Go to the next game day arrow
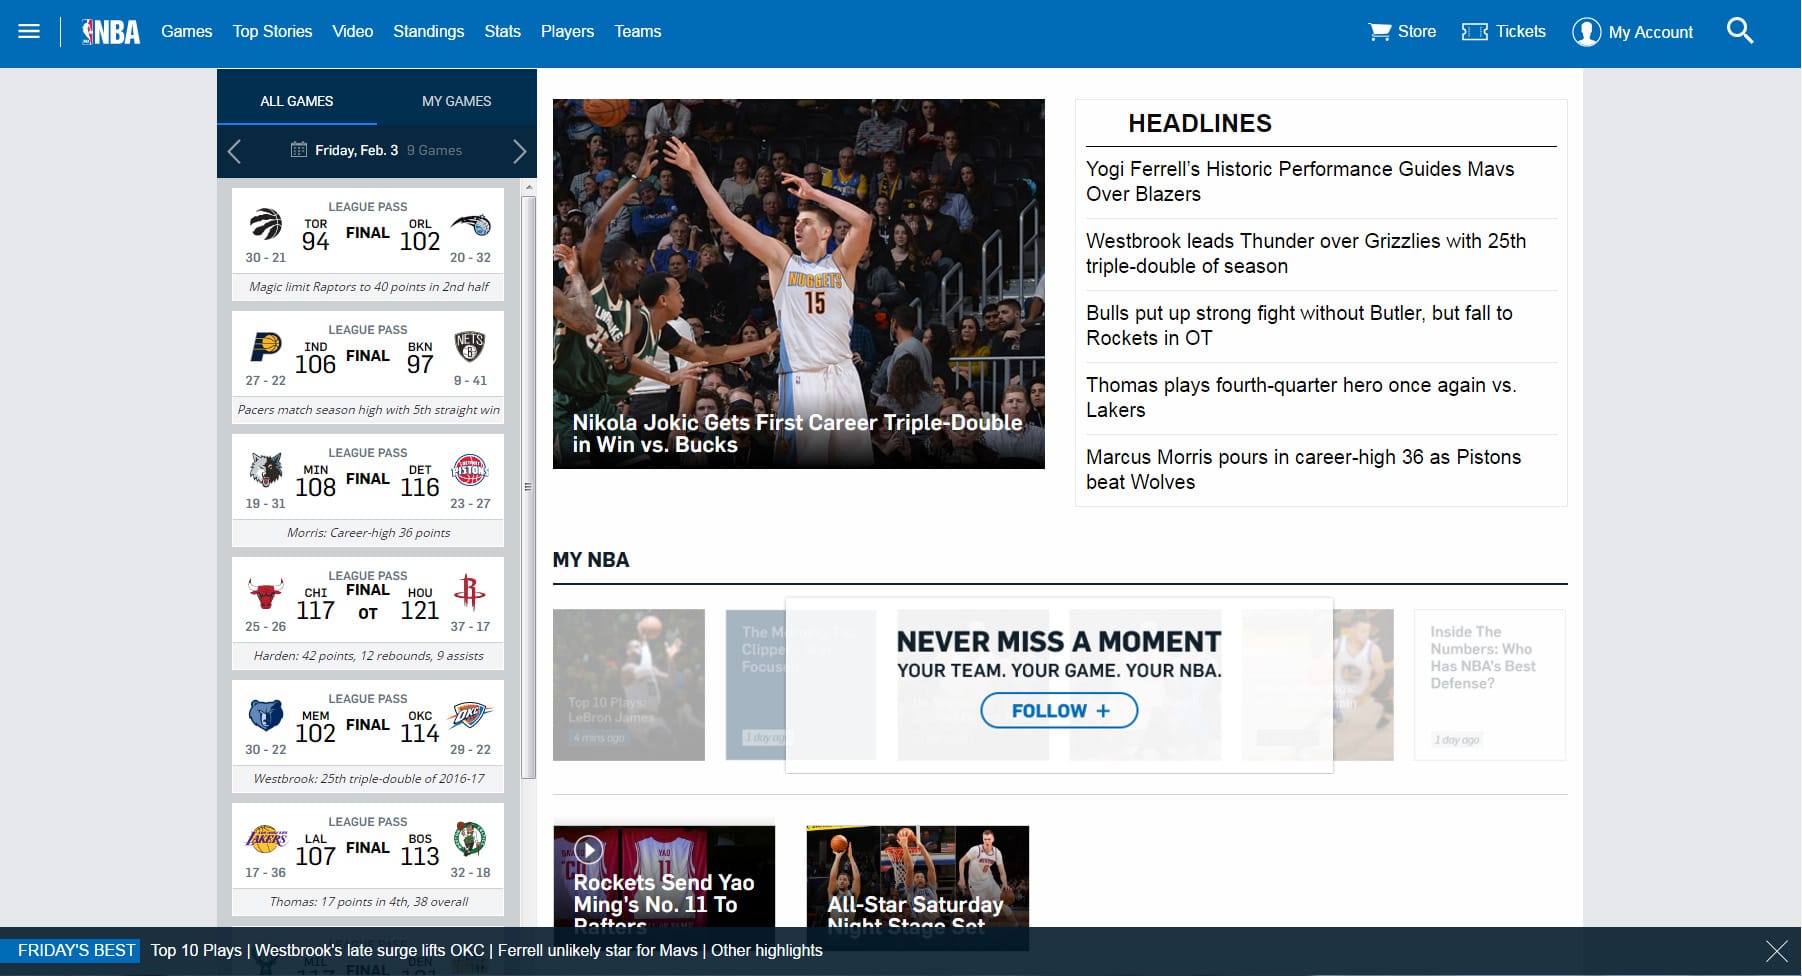The image size is (1802, 976). click(x=519, y=151)
